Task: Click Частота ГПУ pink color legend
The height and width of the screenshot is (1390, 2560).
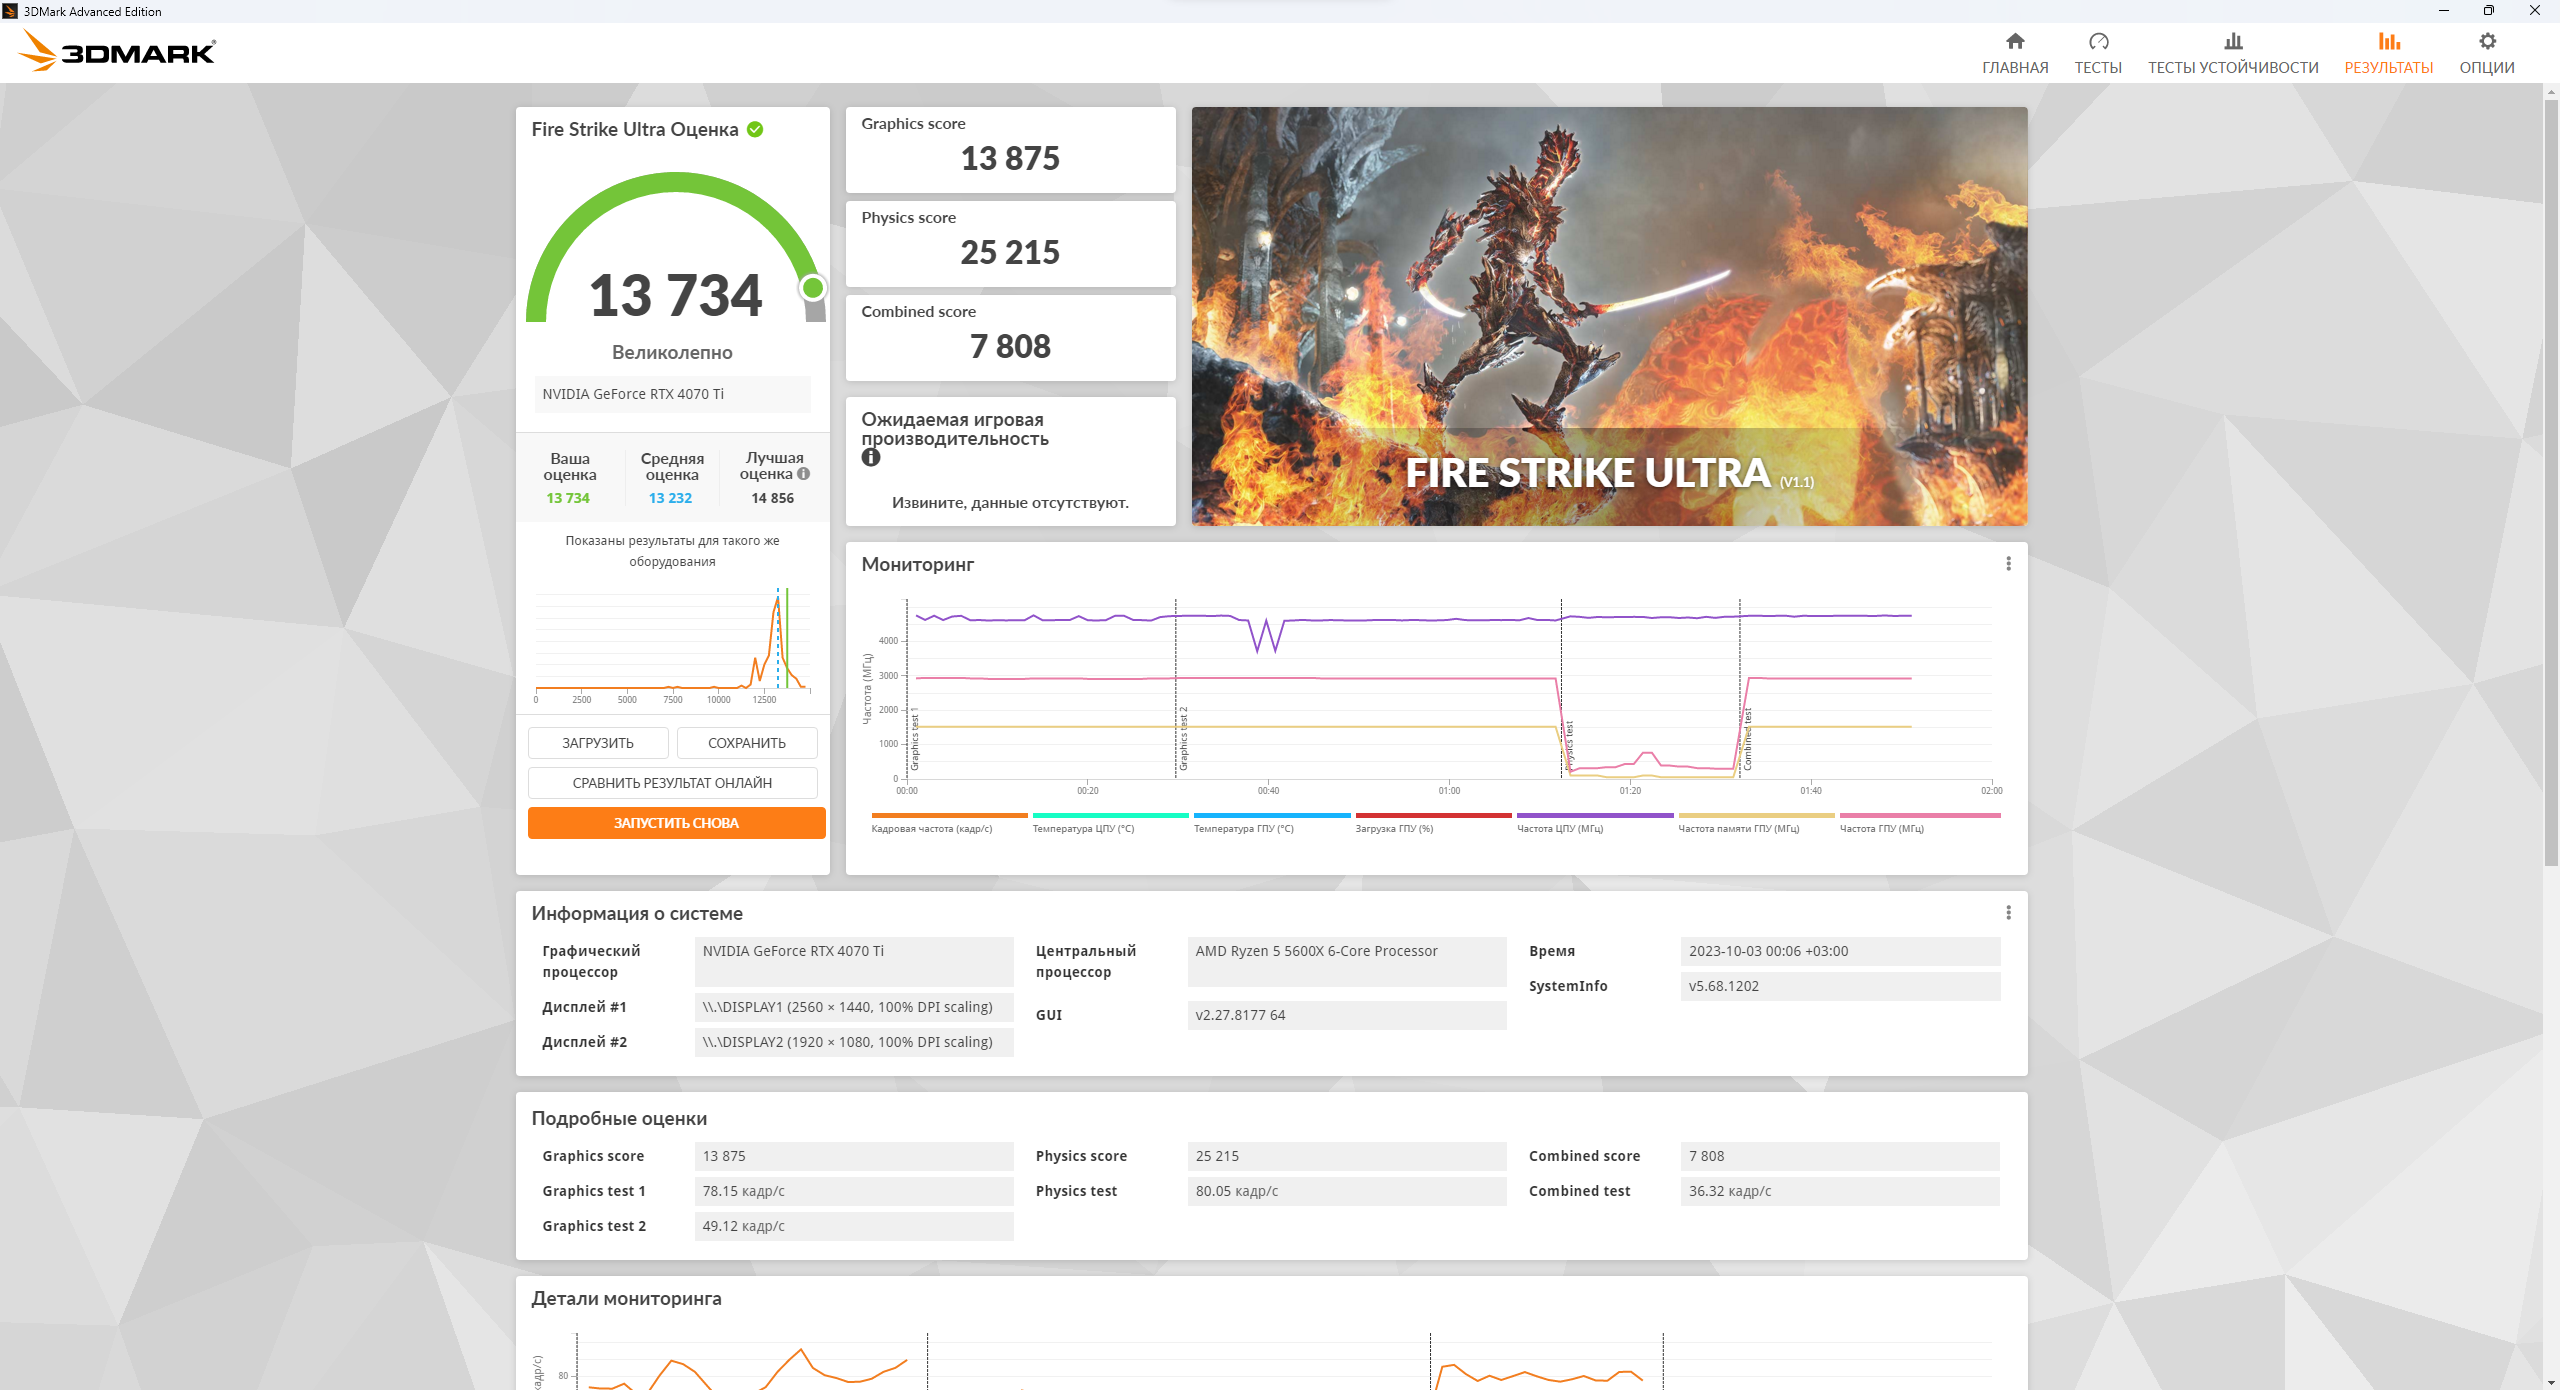Action: coord(1919,816)
